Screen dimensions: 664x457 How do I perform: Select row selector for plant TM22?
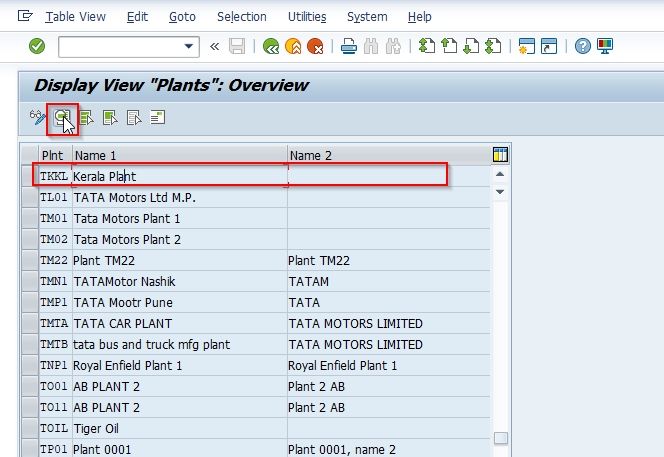coord(30,260)
